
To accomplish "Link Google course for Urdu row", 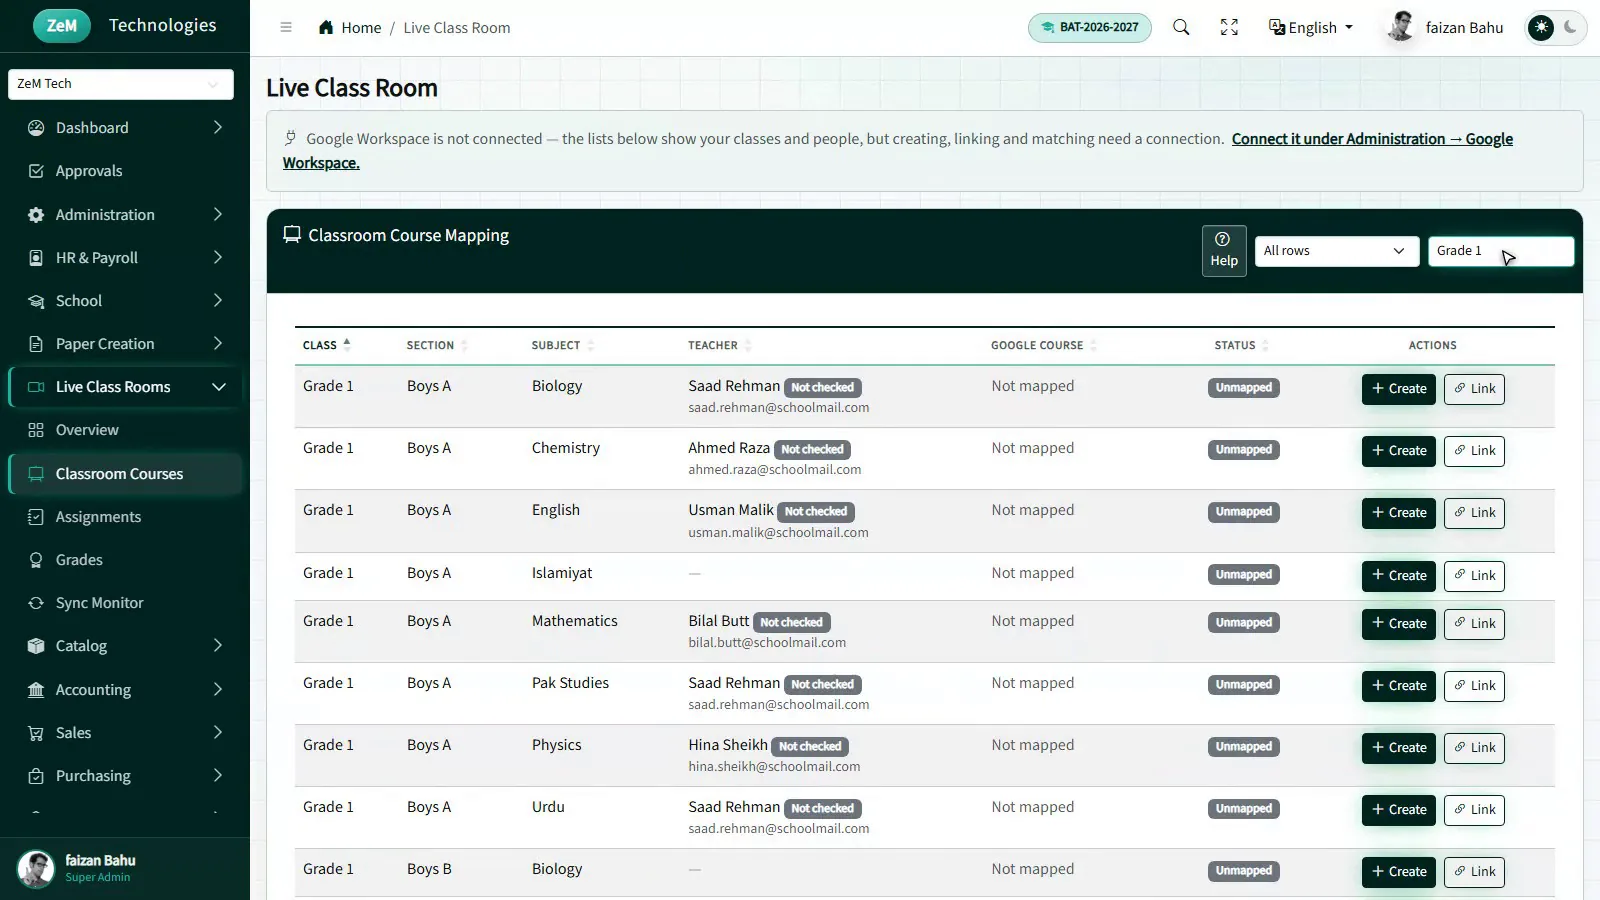I will point(1474,810).
